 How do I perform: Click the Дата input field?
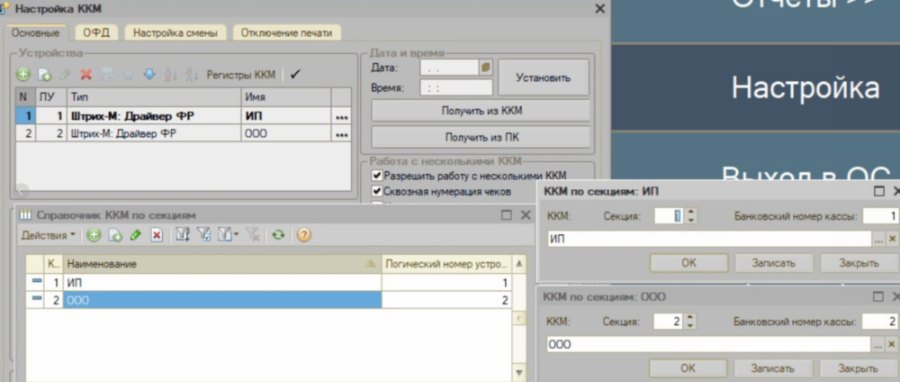(449, 68)
